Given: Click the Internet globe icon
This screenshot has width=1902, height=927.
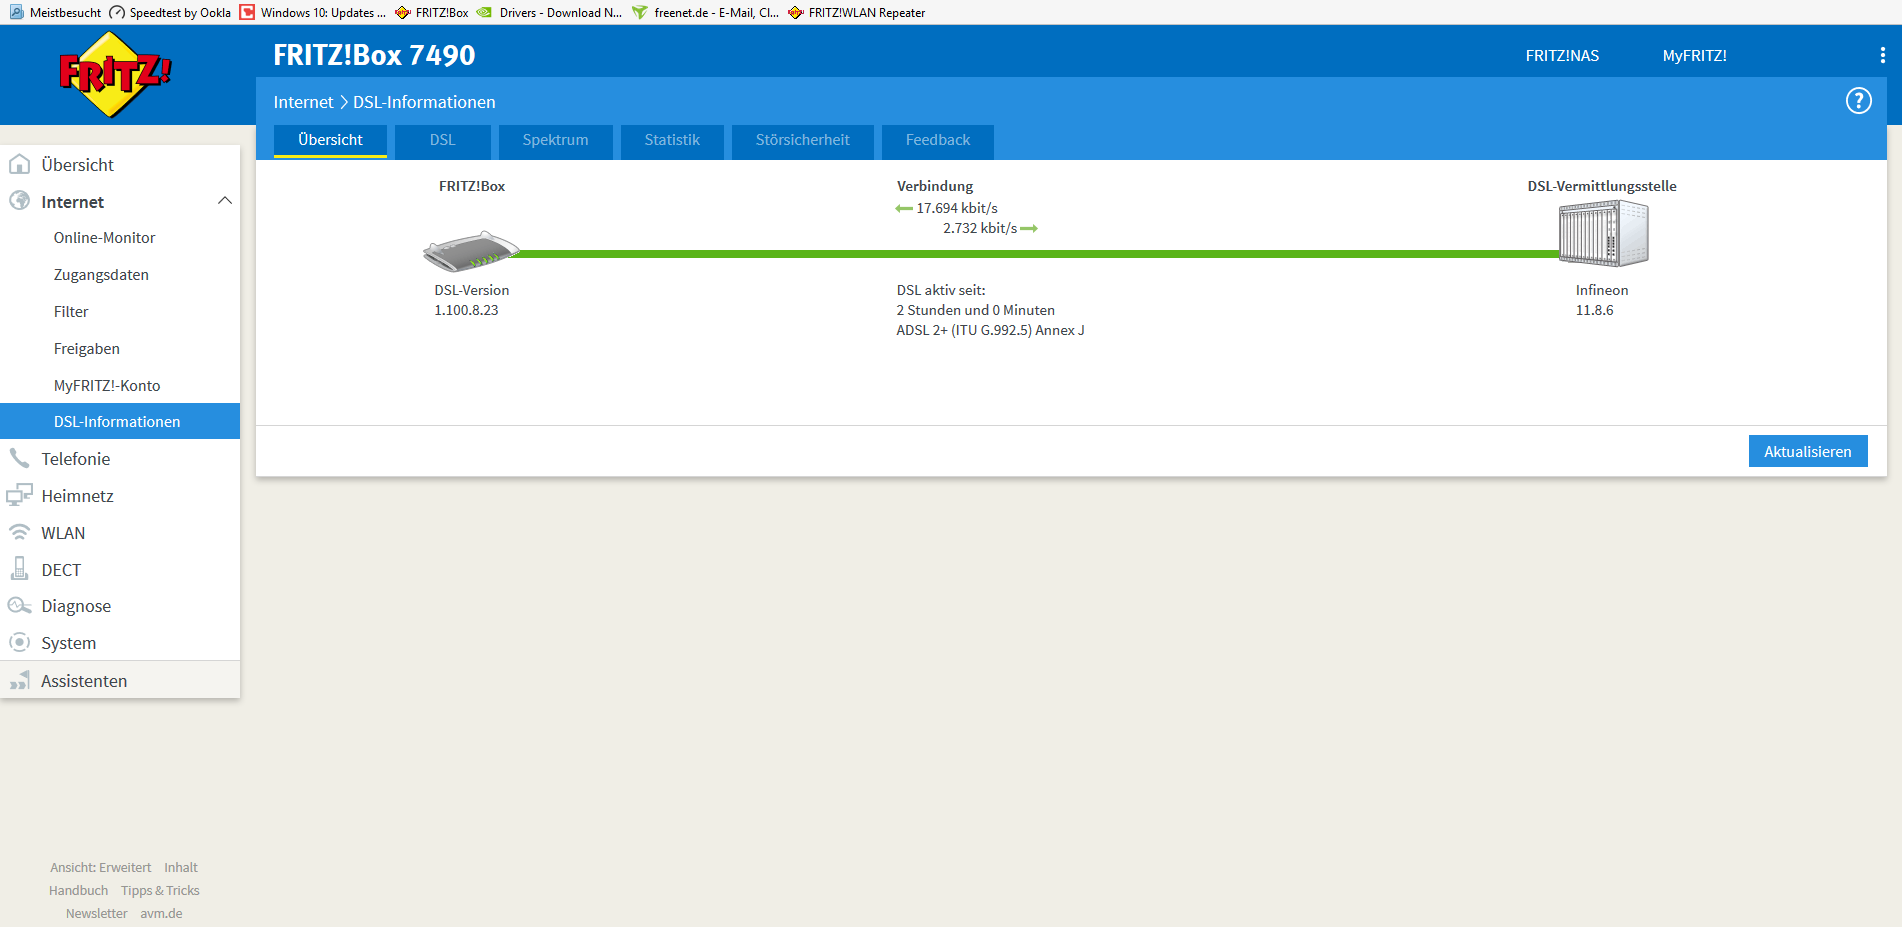Looking at the screenshot, I should 19,201.
